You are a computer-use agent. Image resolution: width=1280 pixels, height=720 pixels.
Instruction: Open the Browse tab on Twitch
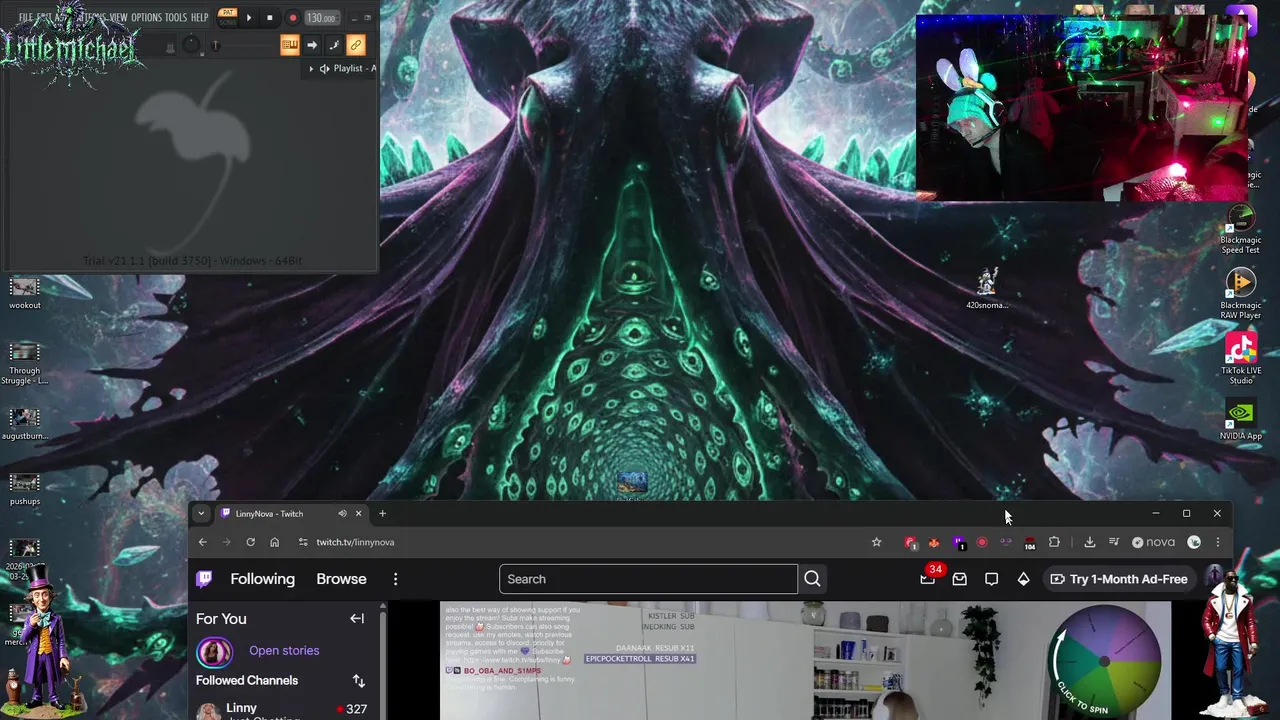click(341, 579)
